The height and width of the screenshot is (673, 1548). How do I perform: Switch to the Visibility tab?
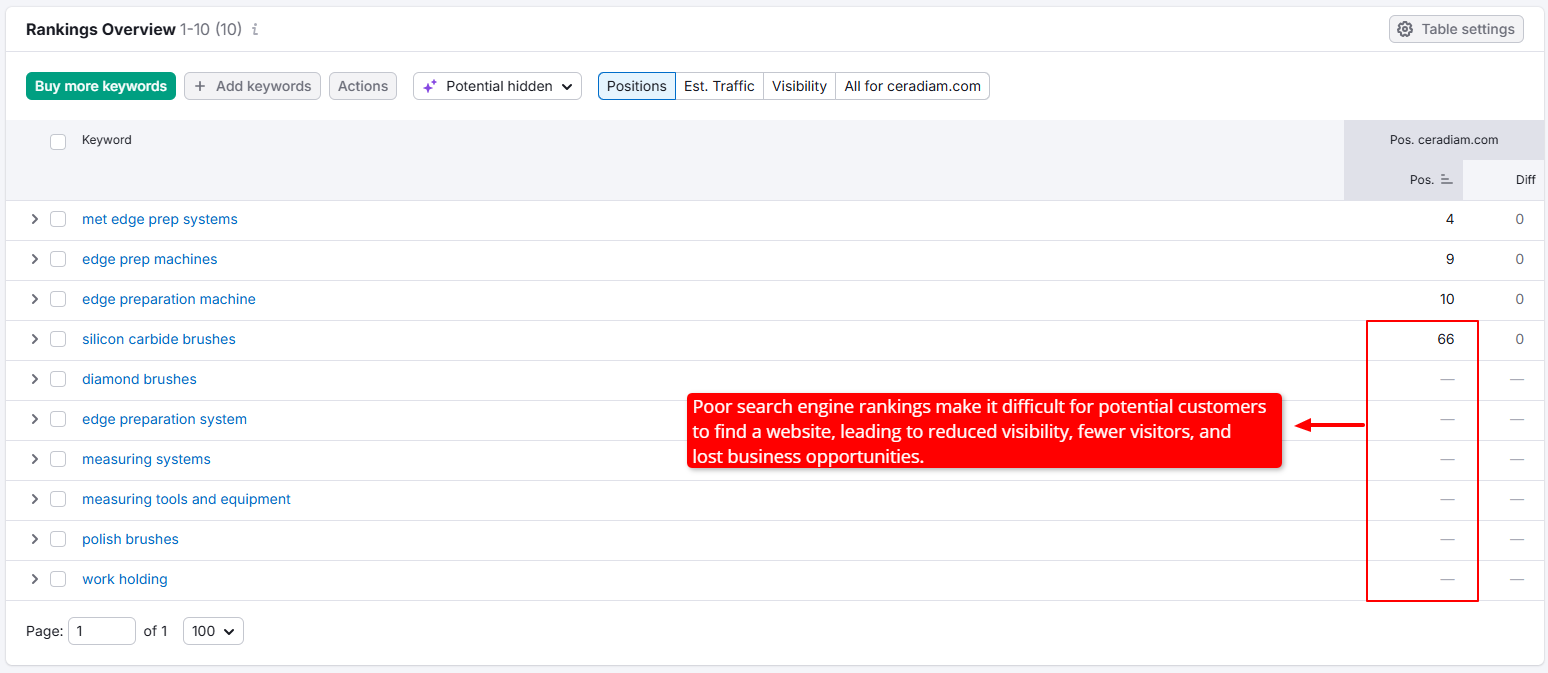[799, 86]
